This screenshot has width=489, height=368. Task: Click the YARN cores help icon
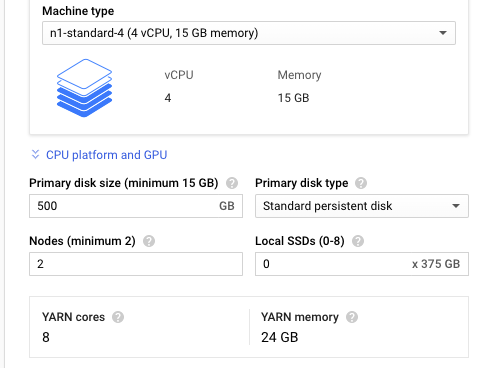coord(118,317)
